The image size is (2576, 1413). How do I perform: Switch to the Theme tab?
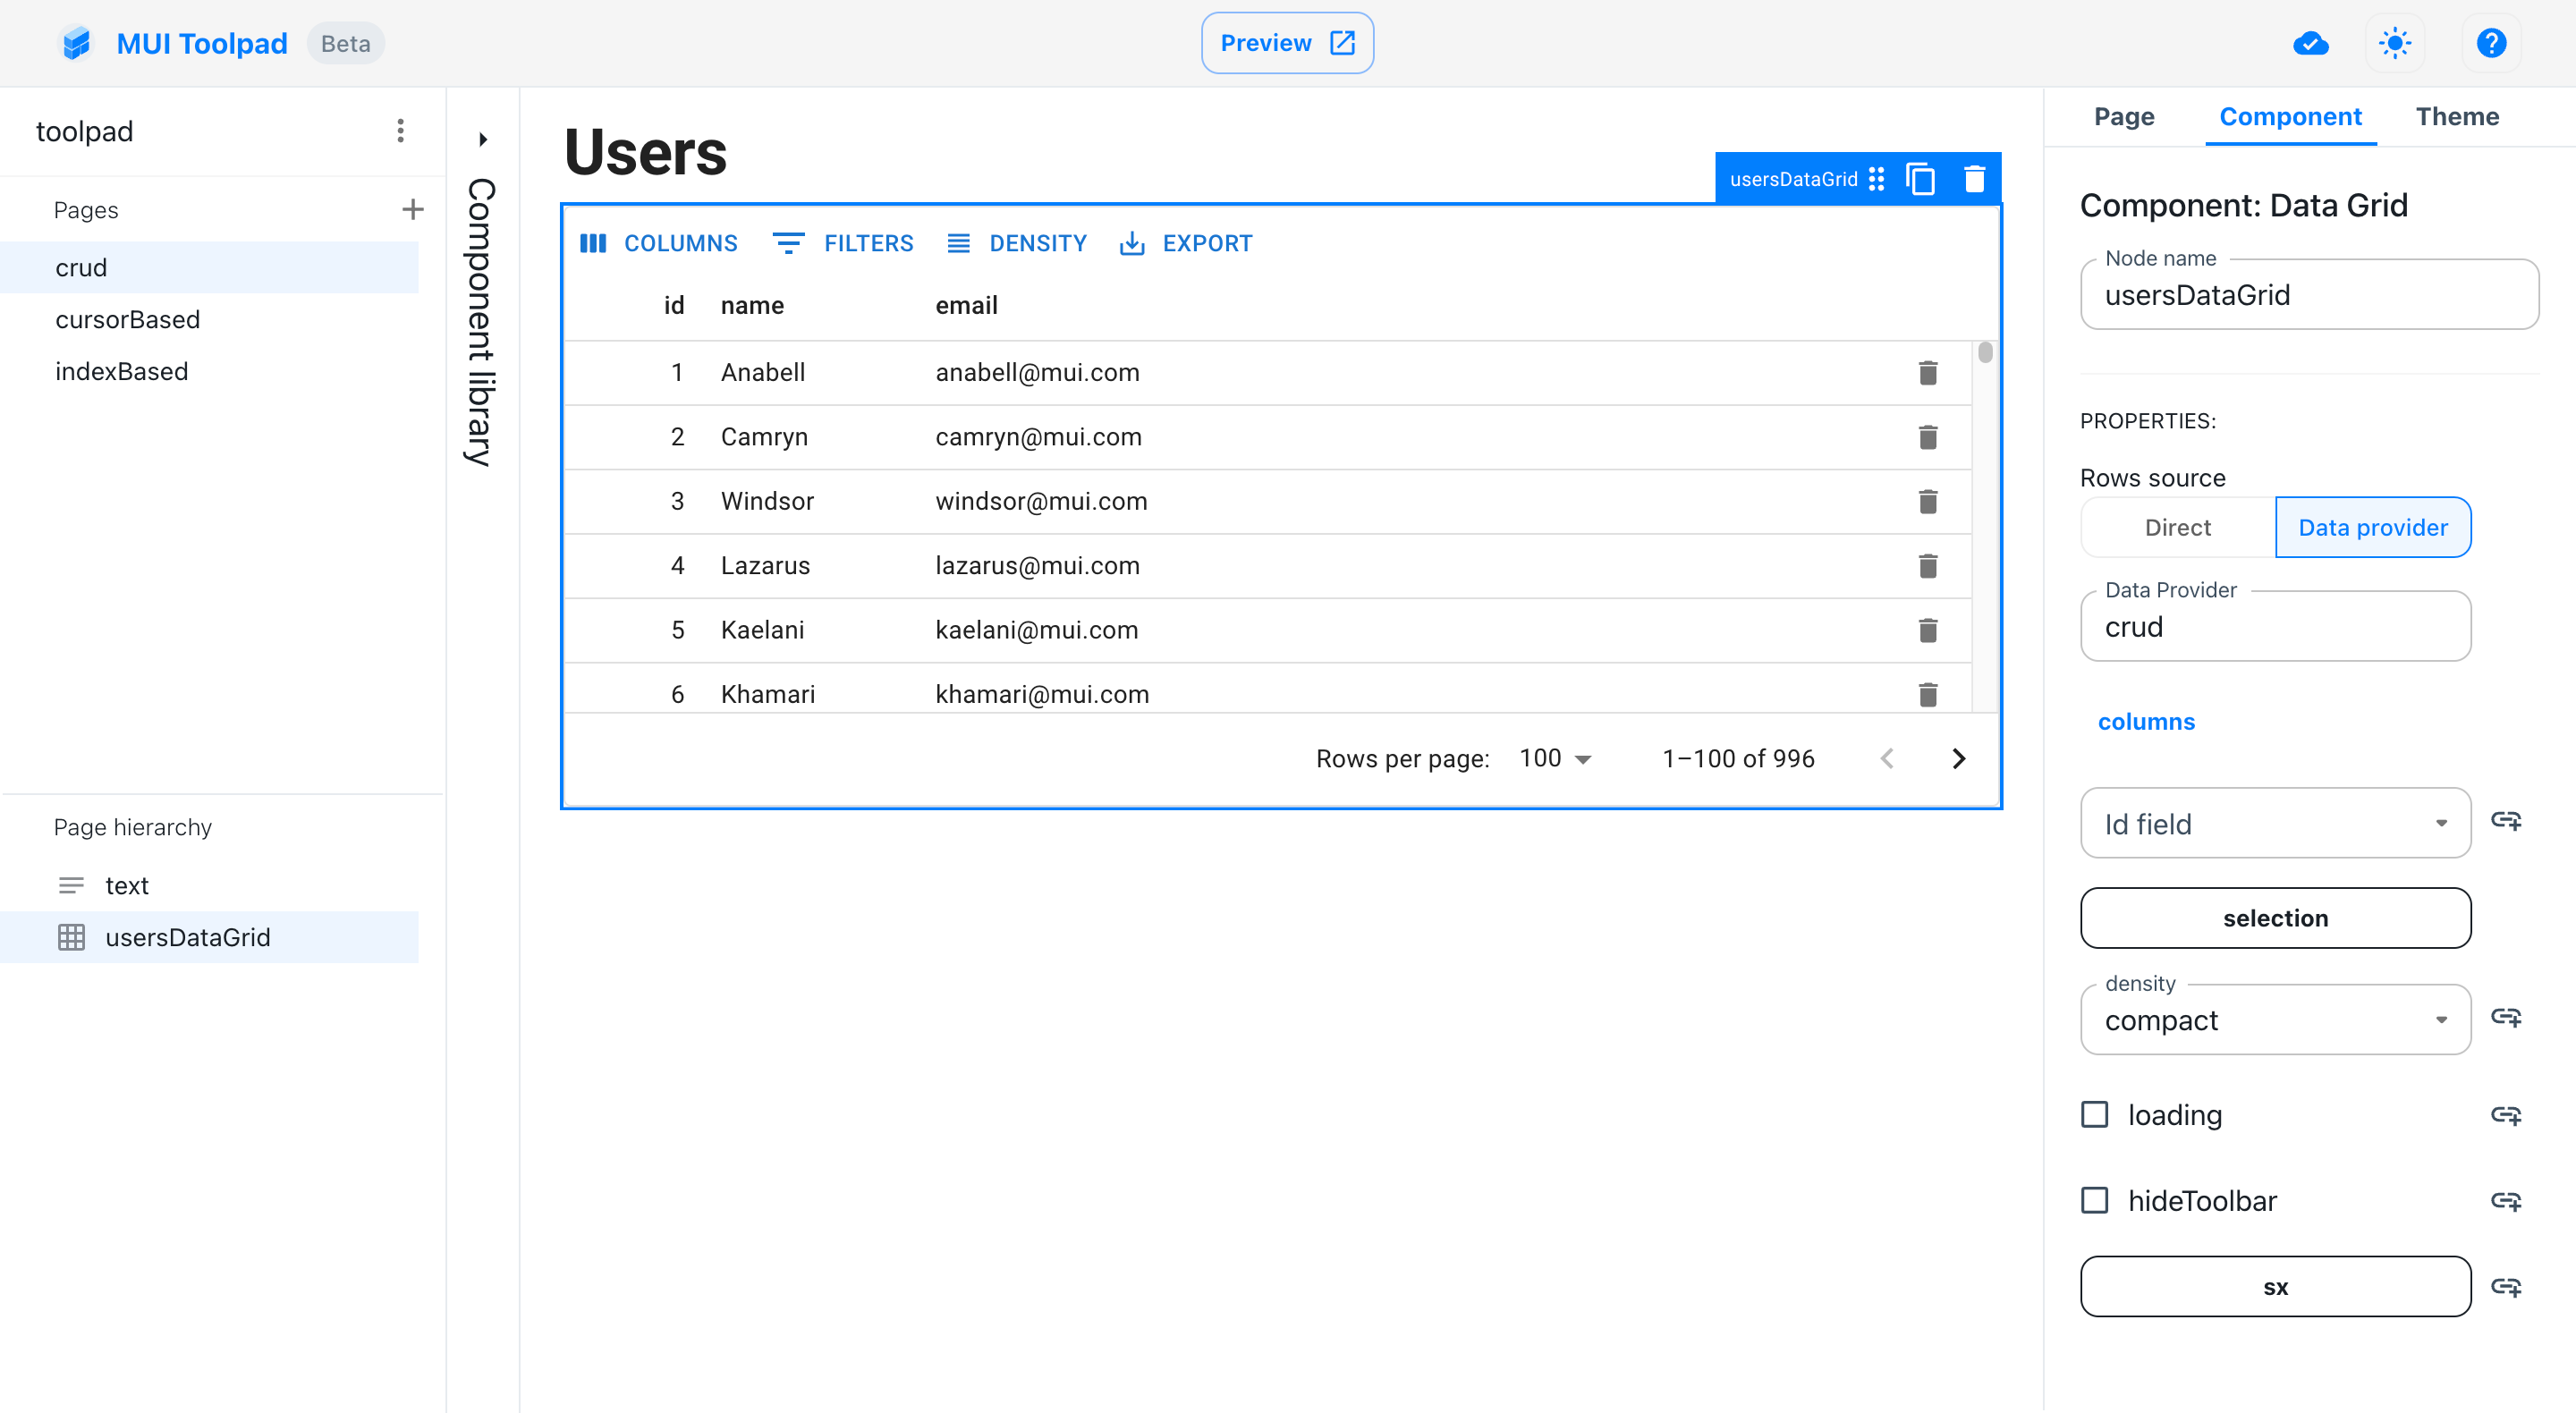[2457, 117]
